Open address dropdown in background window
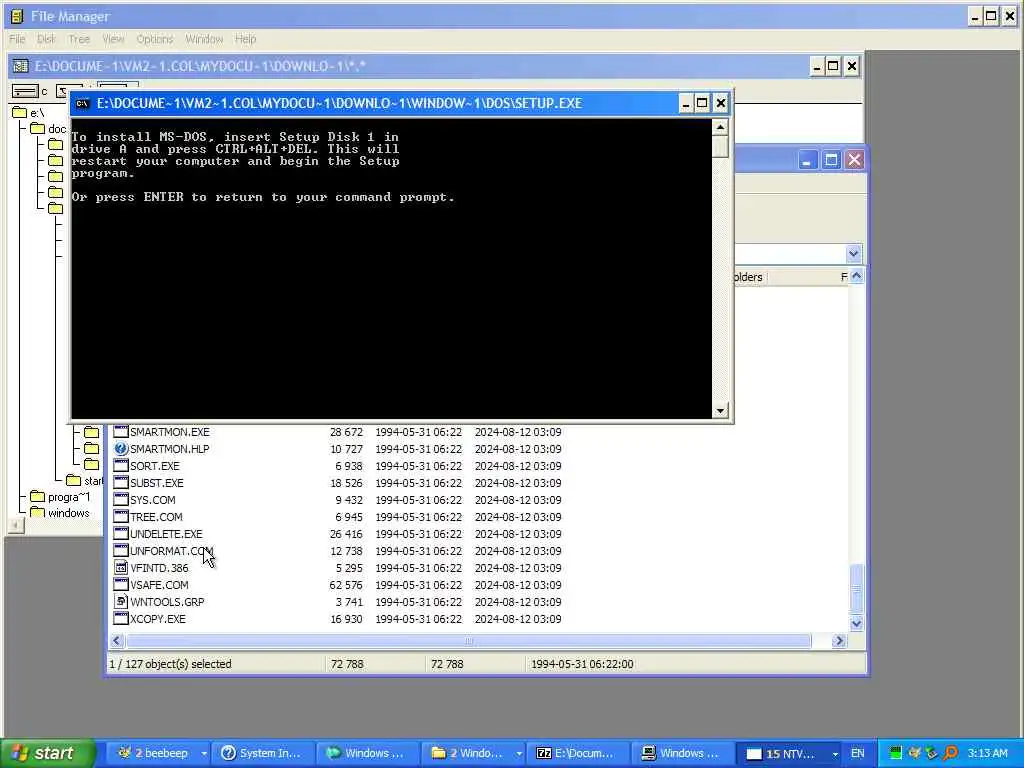The height and width of the screenshot is (768, 1024). coord(854,253)
